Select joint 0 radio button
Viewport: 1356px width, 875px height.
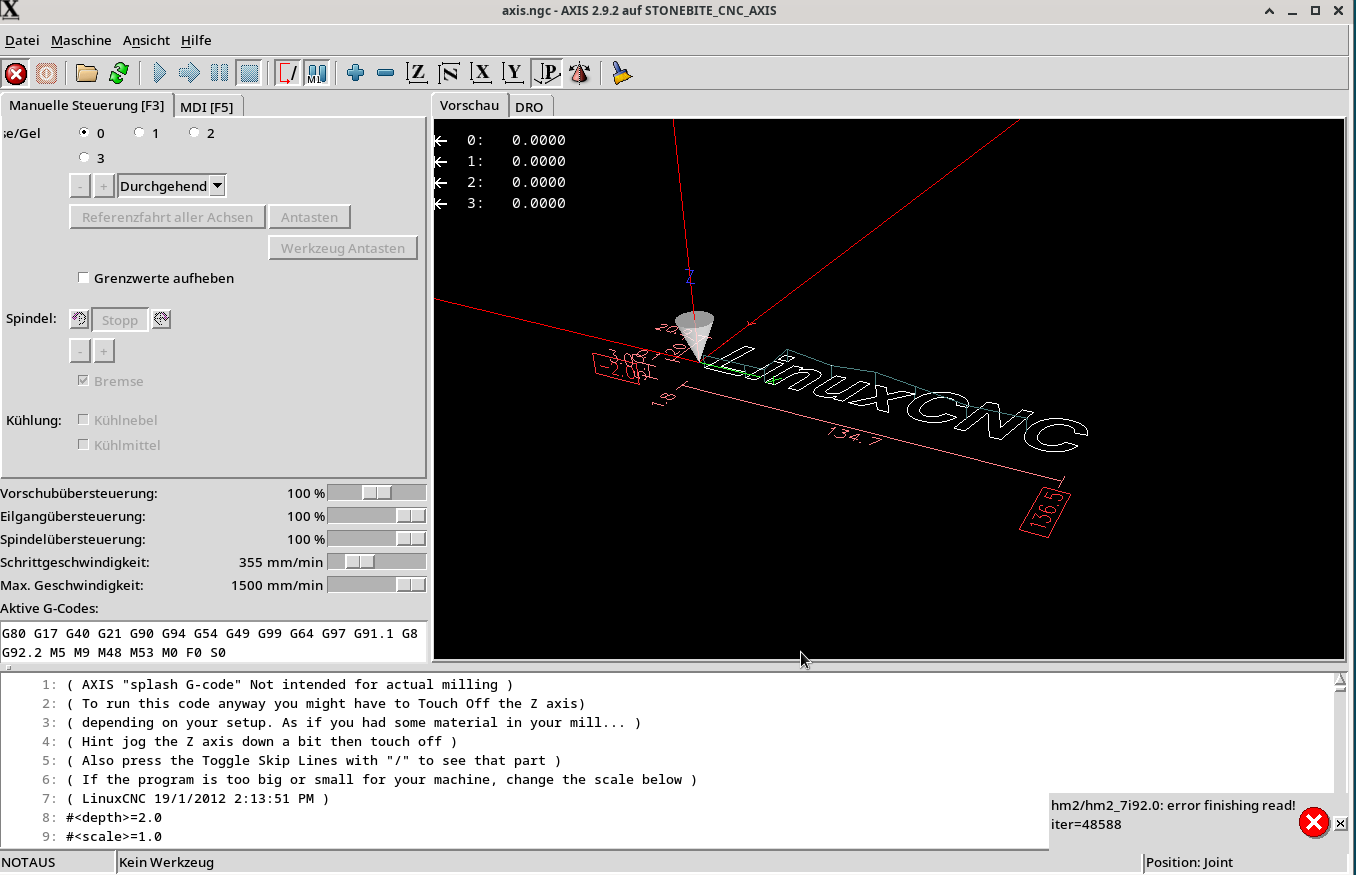85,132
